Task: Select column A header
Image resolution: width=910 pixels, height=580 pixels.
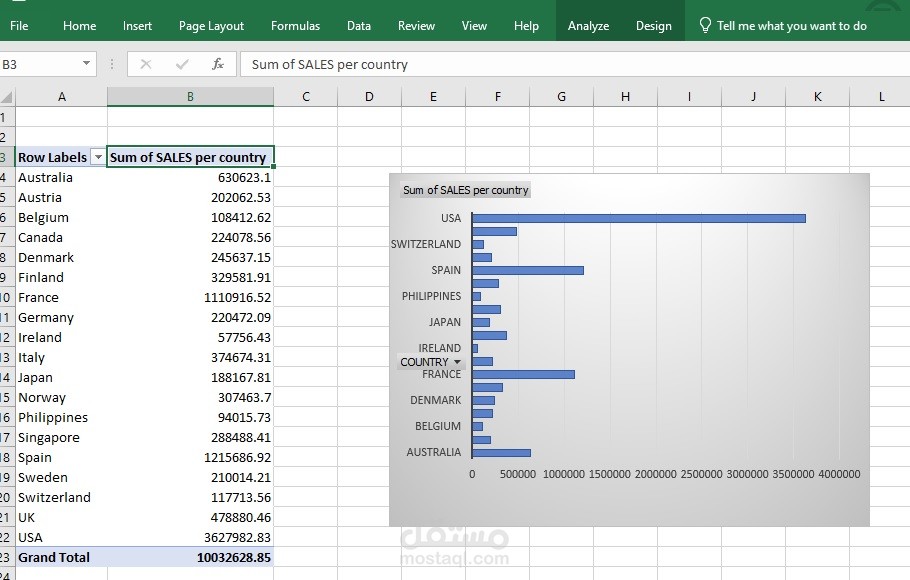Action: (x=62, y=96)
